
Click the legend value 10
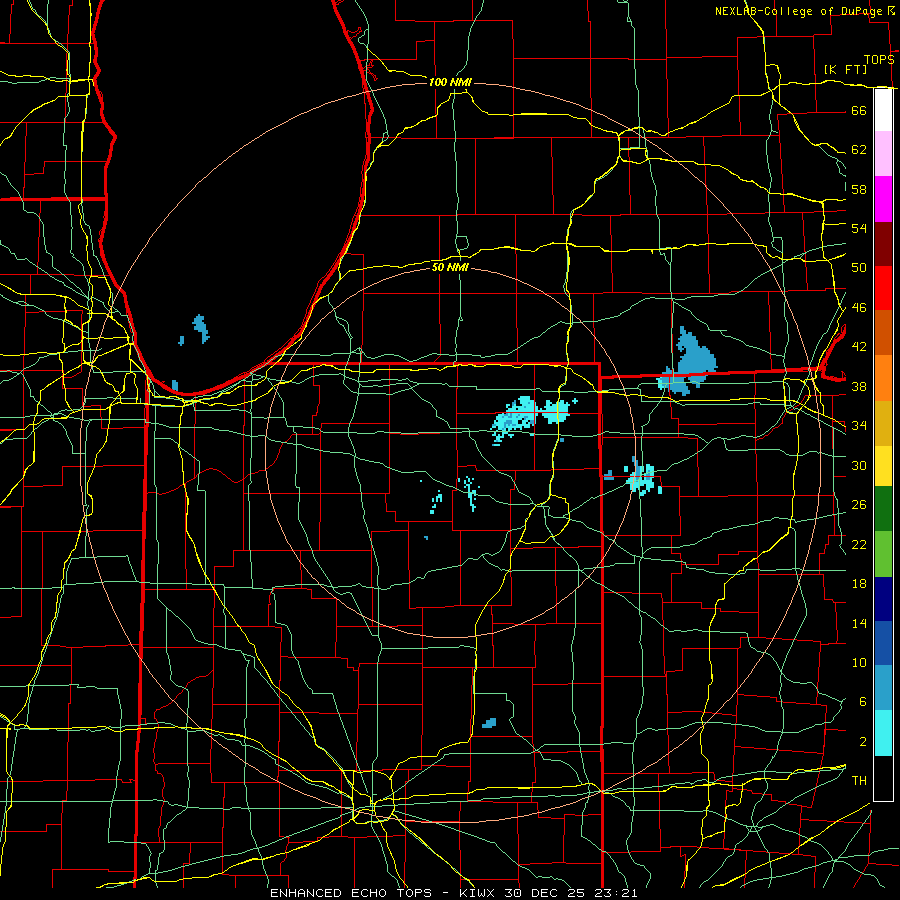859,662
